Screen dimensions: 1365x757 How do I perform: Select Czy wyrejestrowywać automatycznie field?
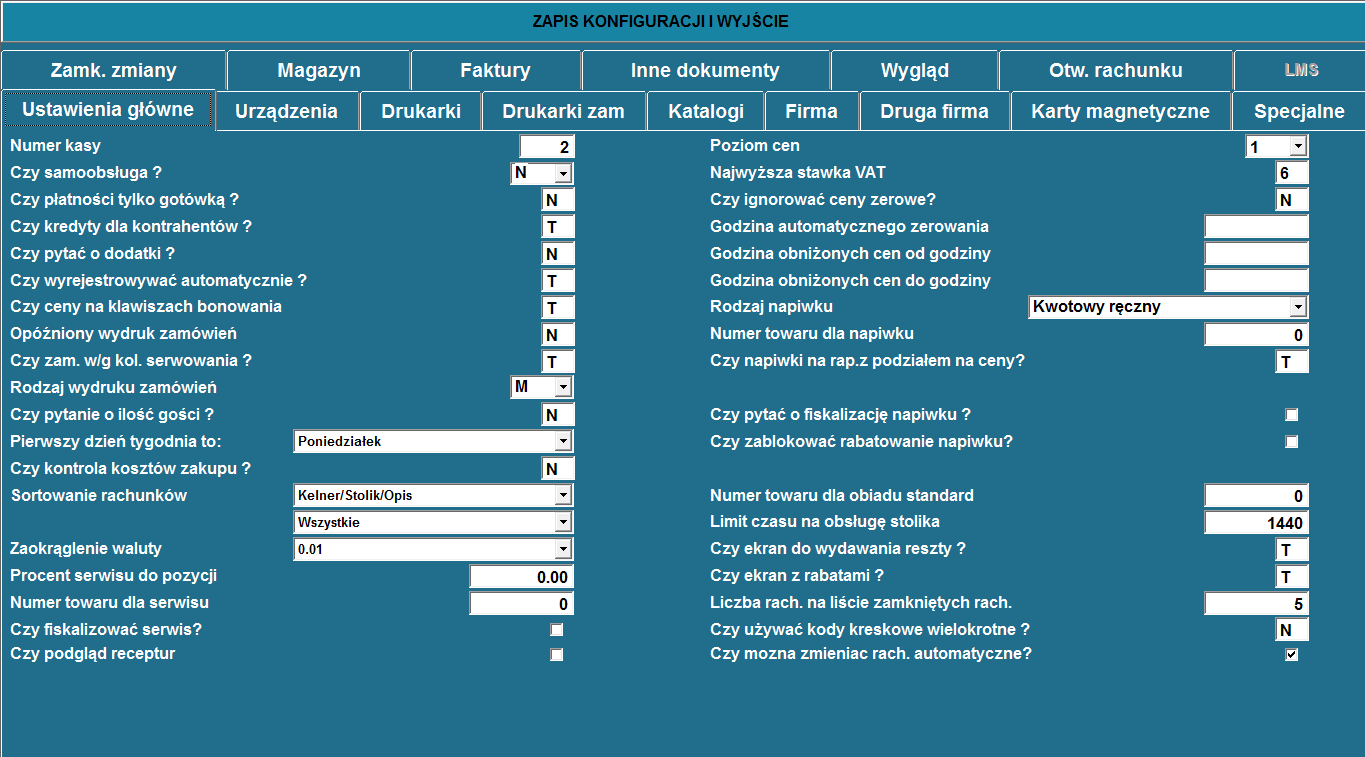click(x=558, y=281)
